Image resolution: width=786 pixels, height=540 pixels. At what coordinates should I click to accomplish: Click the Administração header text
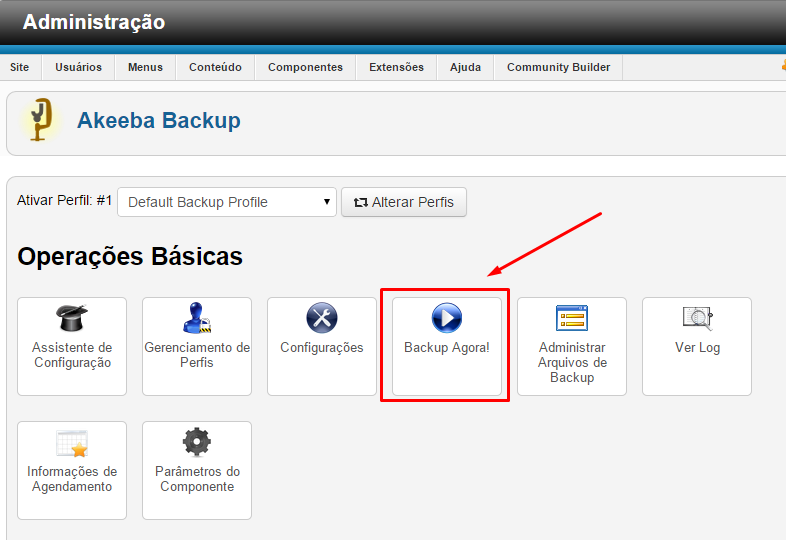click(x=94, y=23)
